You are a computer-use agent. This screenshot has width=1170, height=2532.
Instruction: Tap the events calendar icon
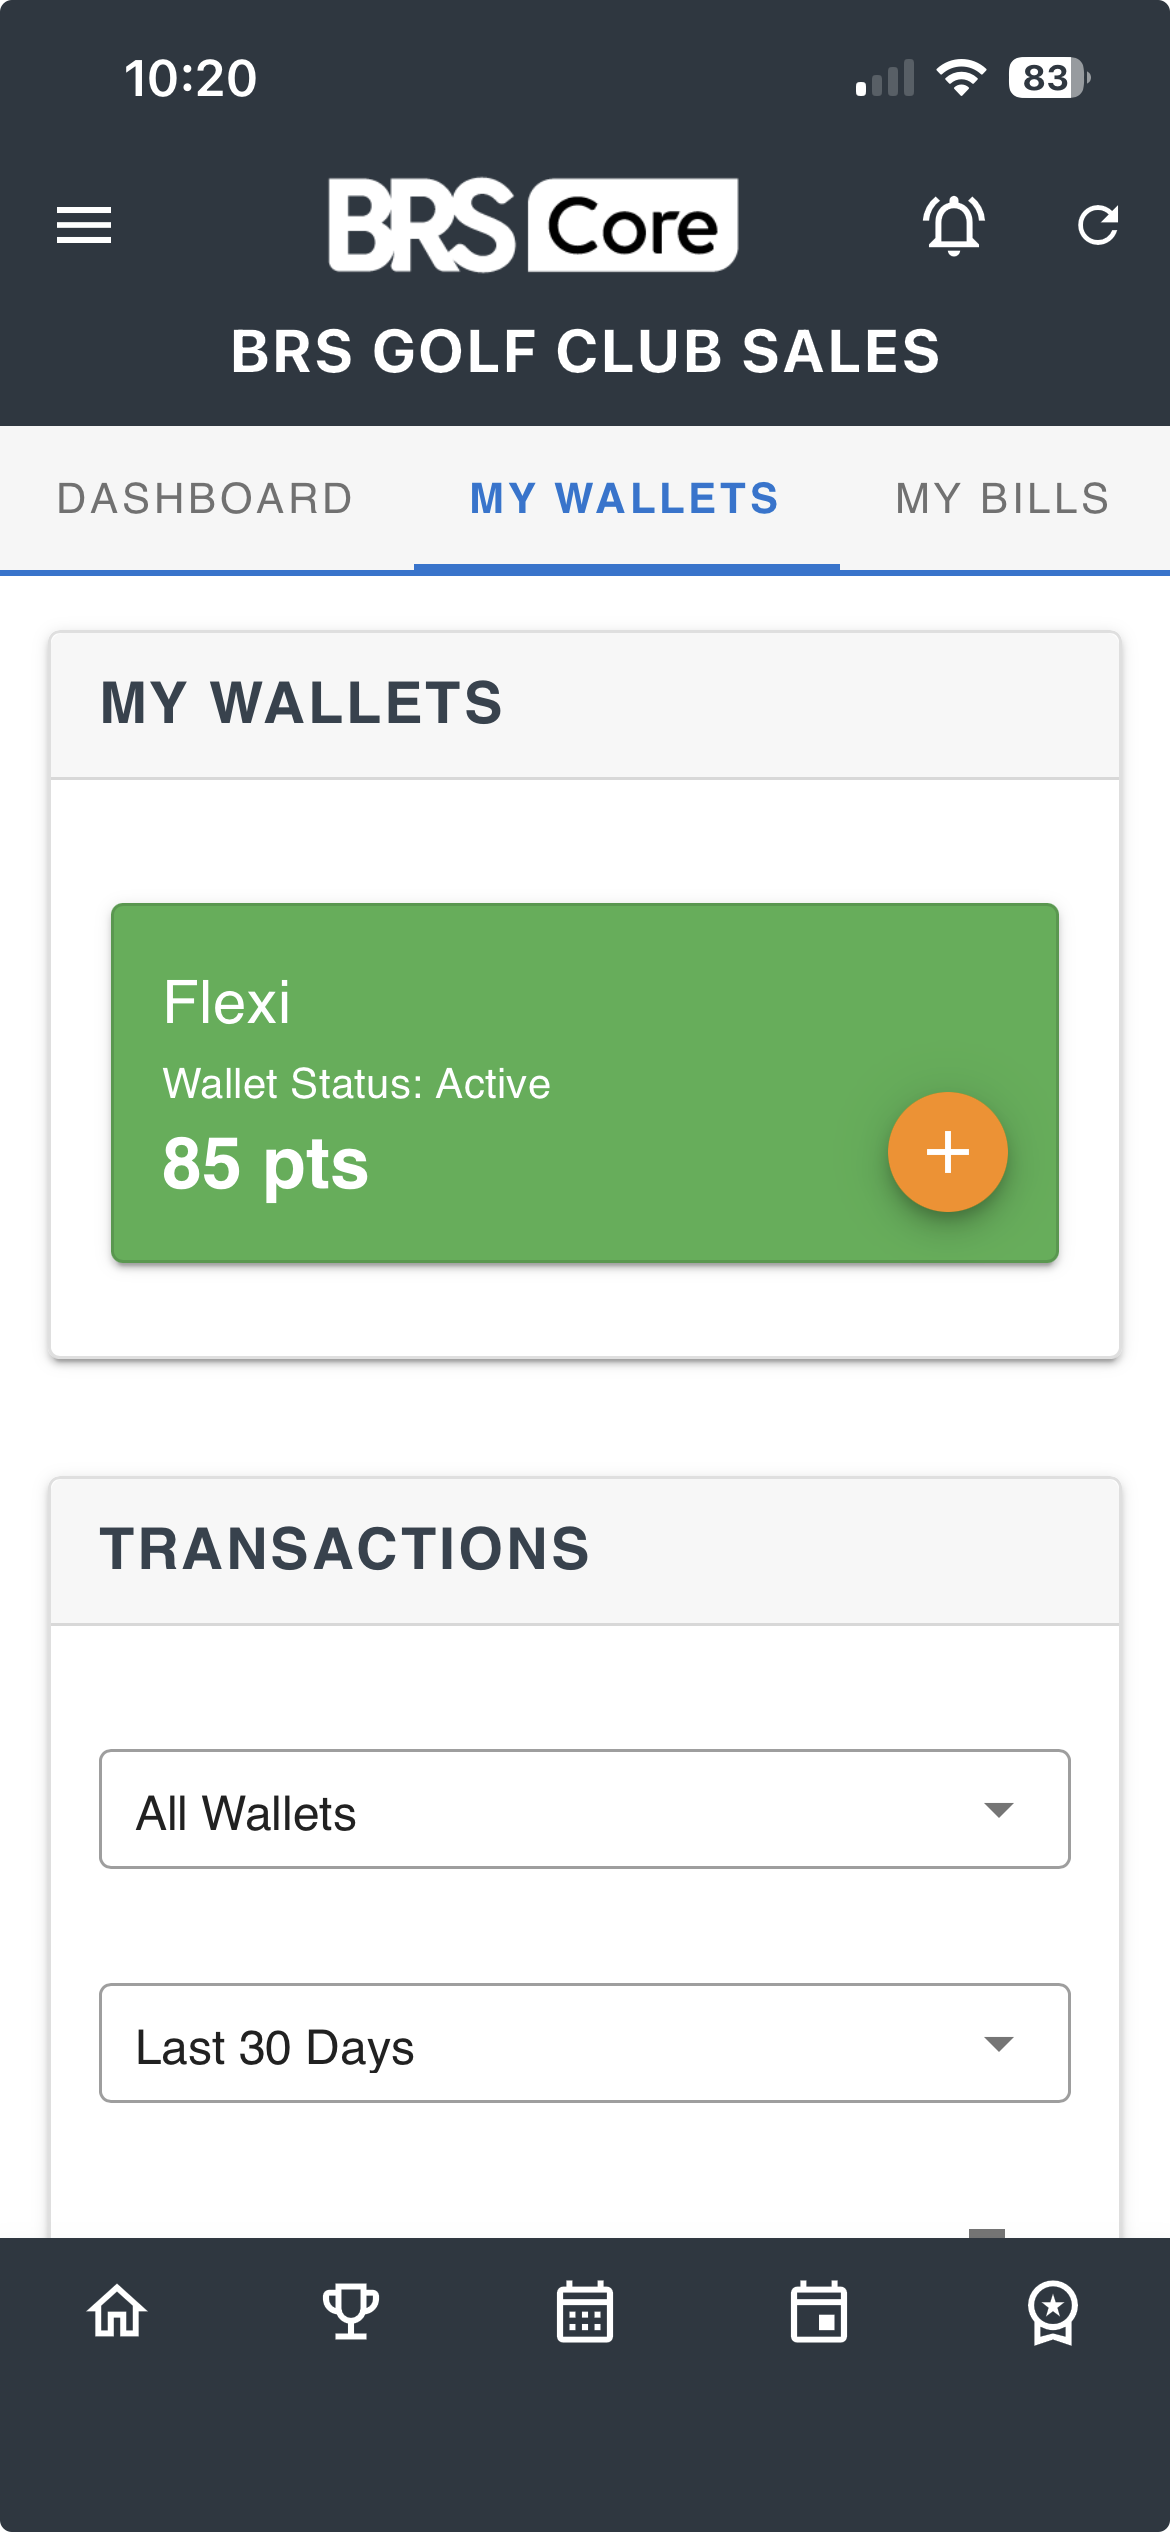coord(819,2312)
